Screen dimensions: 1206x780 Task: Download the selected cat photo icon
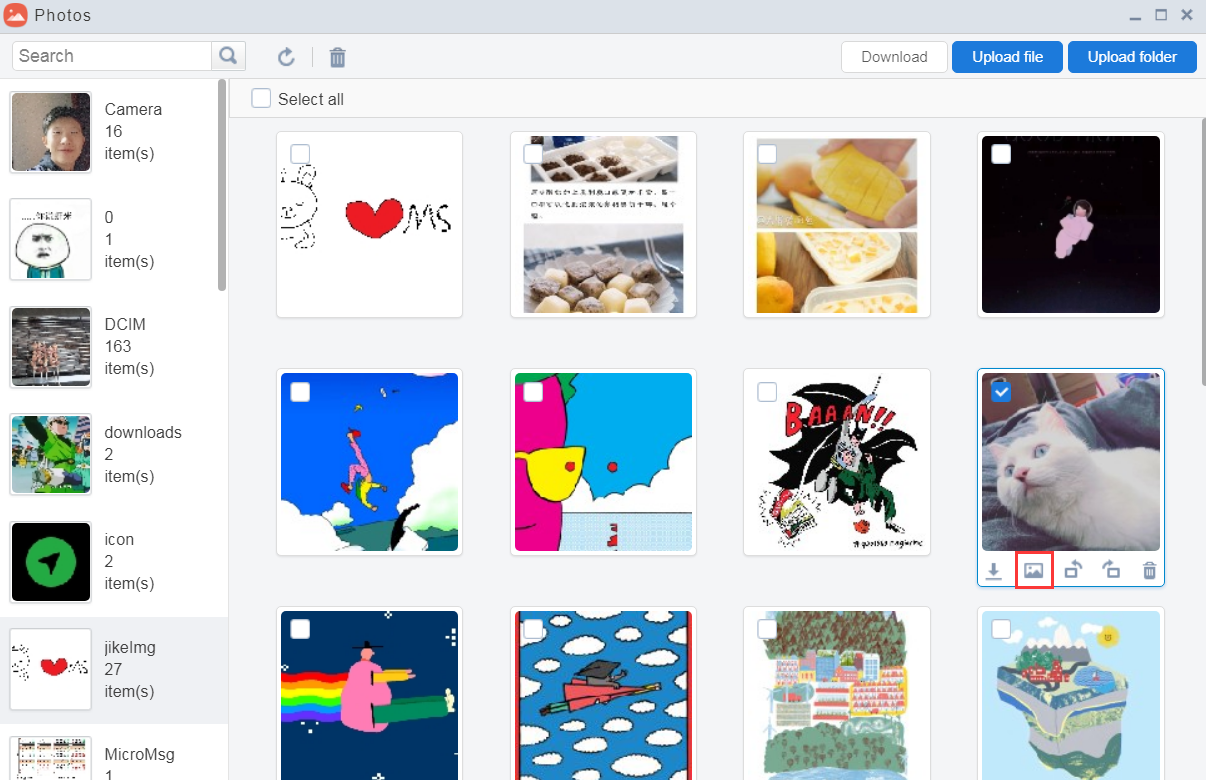point(994,571)
